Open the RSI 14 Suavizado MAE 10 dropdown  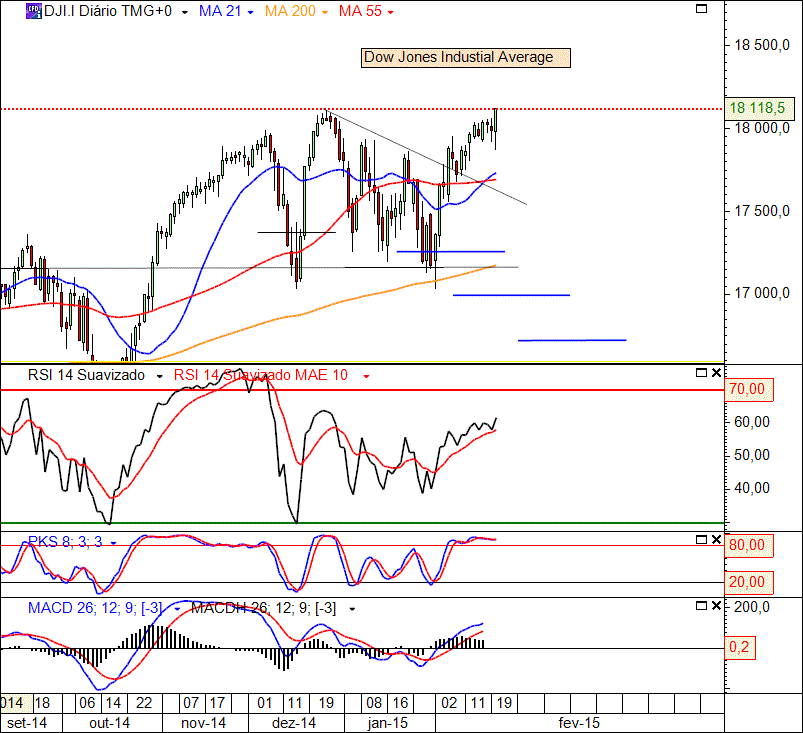[x=366, y=376]
